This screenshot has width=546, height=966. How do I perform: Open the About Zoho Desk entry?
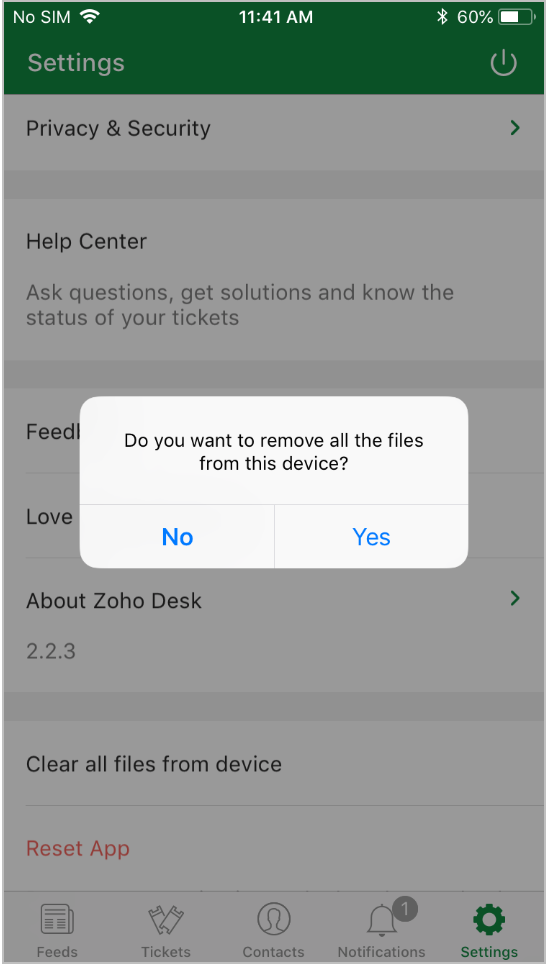point(274,624)
